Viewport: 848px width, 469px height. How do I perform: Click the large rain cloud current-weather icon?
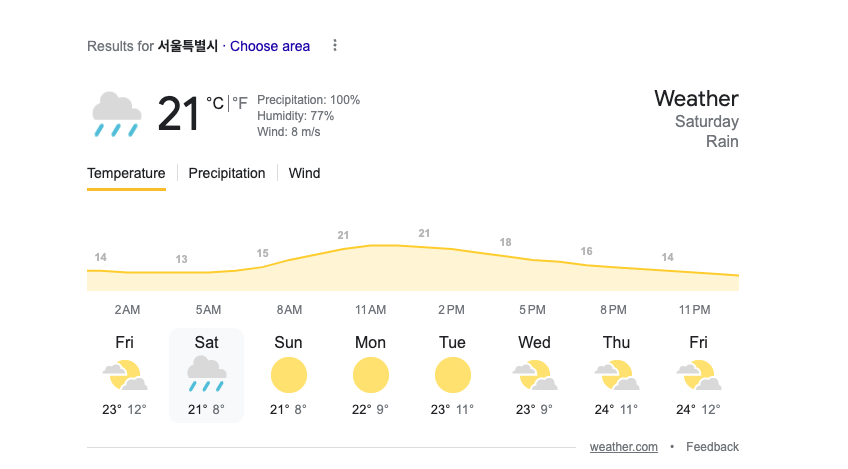coord(116,114)
